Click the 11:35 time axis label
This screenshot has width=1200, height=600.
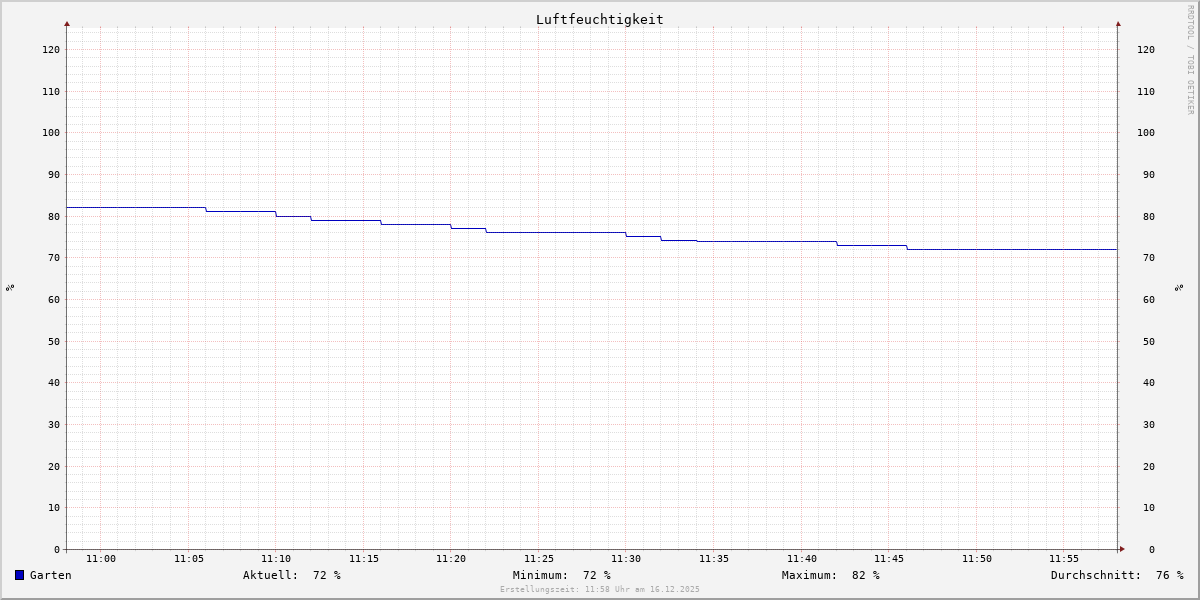tap(714, 559)
